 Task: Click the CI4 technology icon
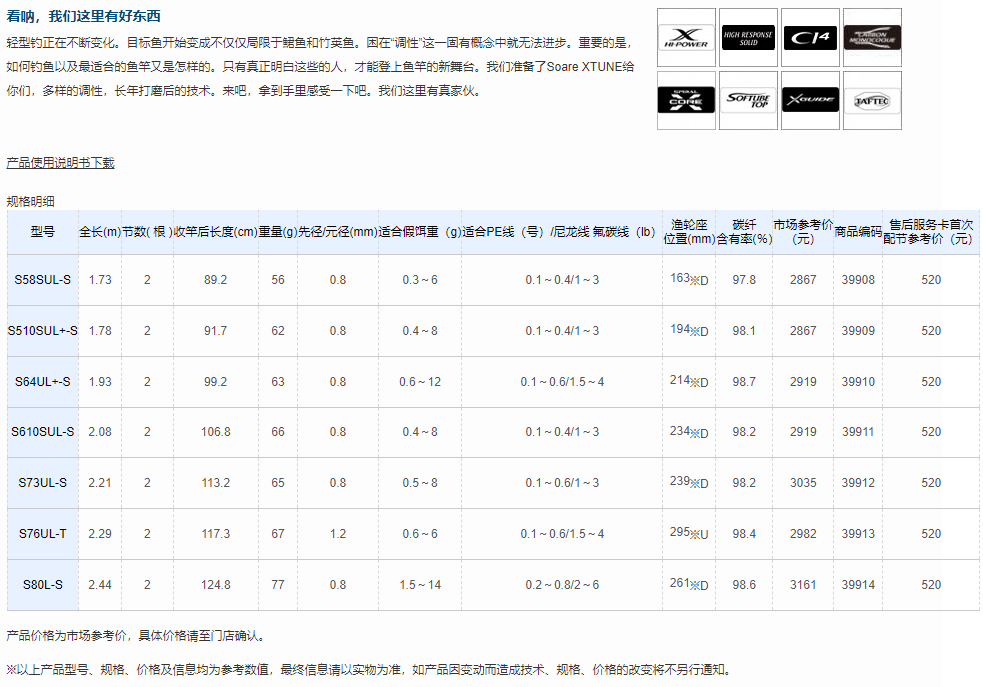tap(810, 38)
